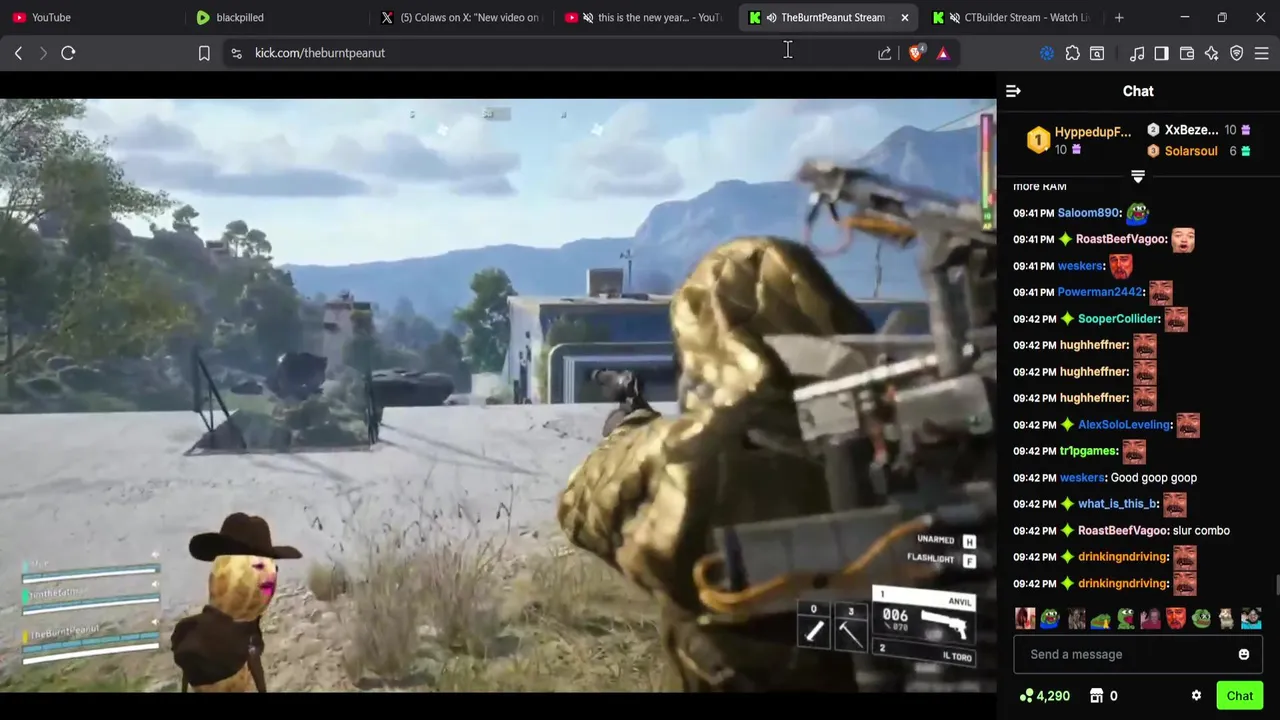Open the Brave Wallet icon

point(1187,53)
